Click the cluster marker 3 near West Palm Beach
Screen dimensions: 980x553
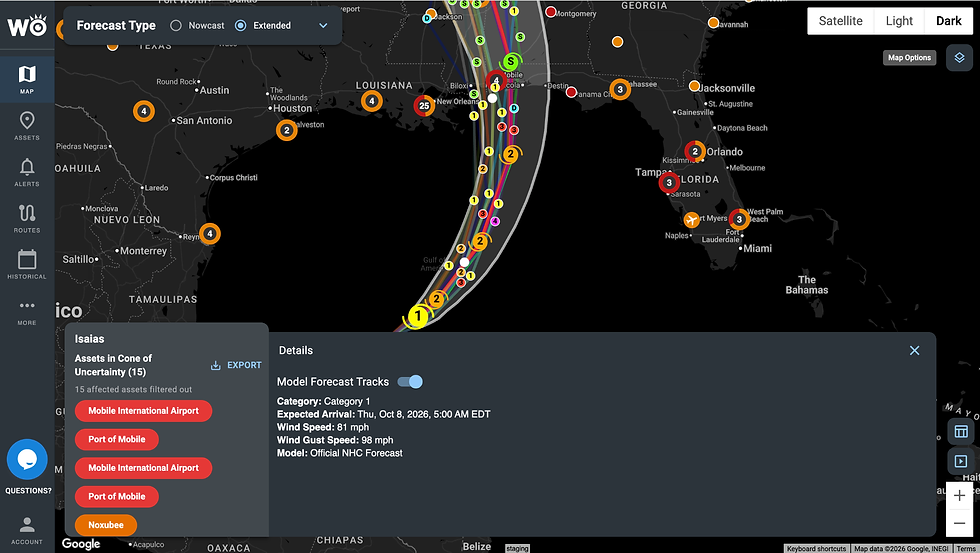[739, 219]
